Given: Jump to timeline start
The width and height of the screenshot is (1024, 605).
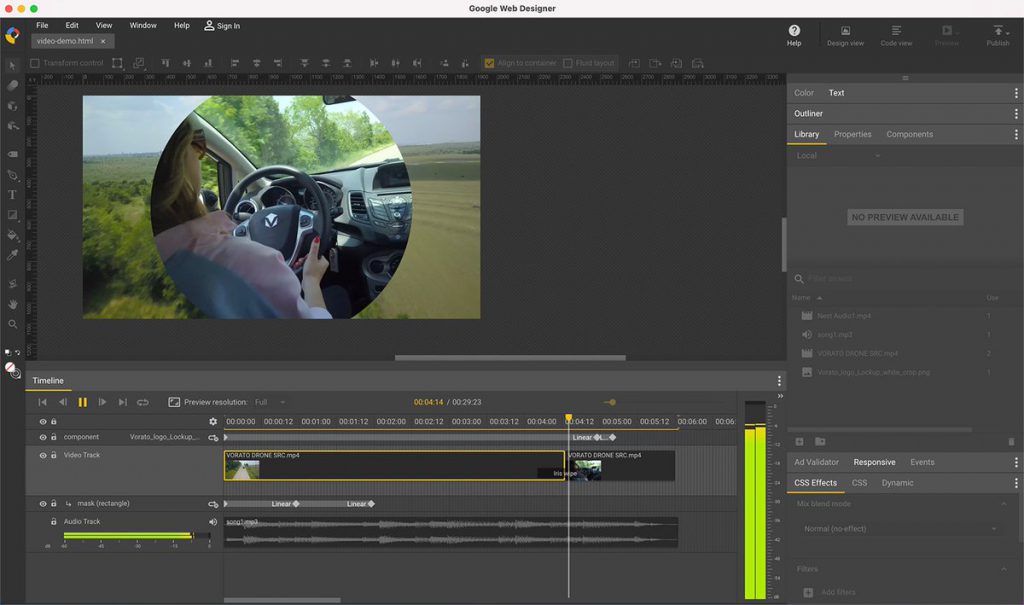Looking at the screenshot, I should point(42,402).
